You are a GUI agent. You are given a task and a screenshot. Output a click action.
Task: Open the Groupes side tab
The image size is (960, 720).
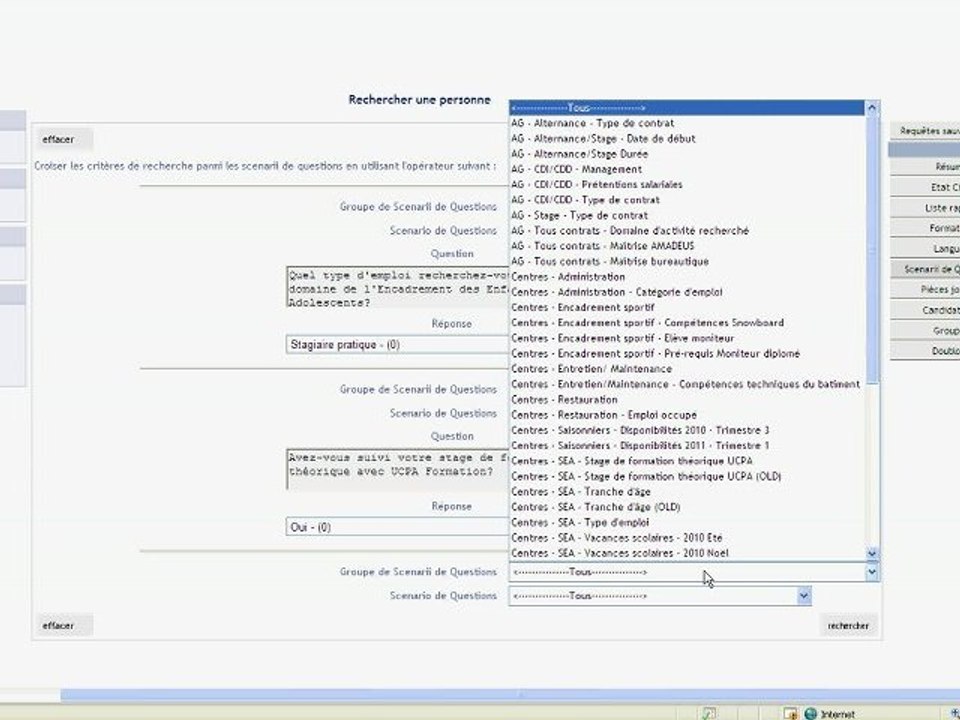click(x=925, y=331)
